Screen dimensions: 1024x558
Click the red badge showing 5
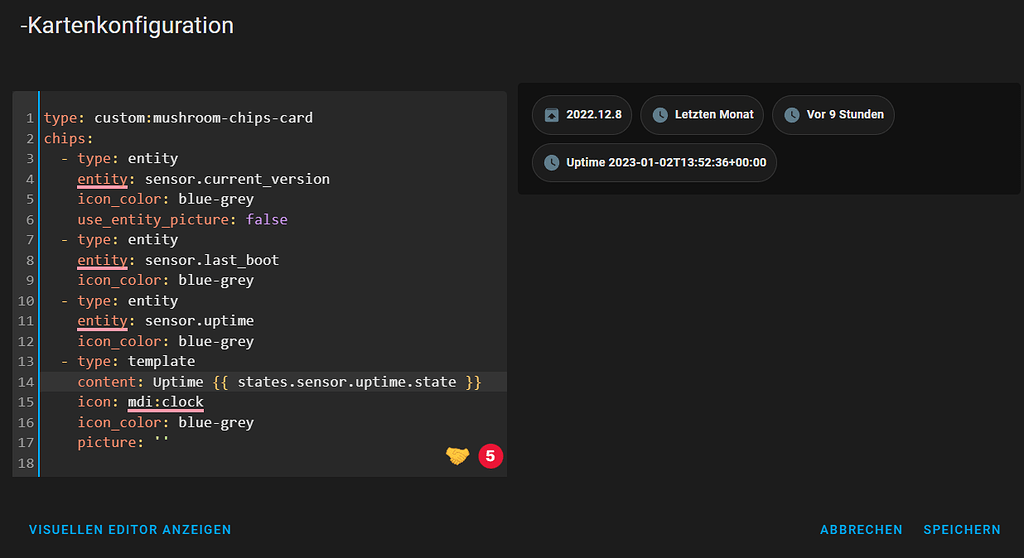point(490,456)
